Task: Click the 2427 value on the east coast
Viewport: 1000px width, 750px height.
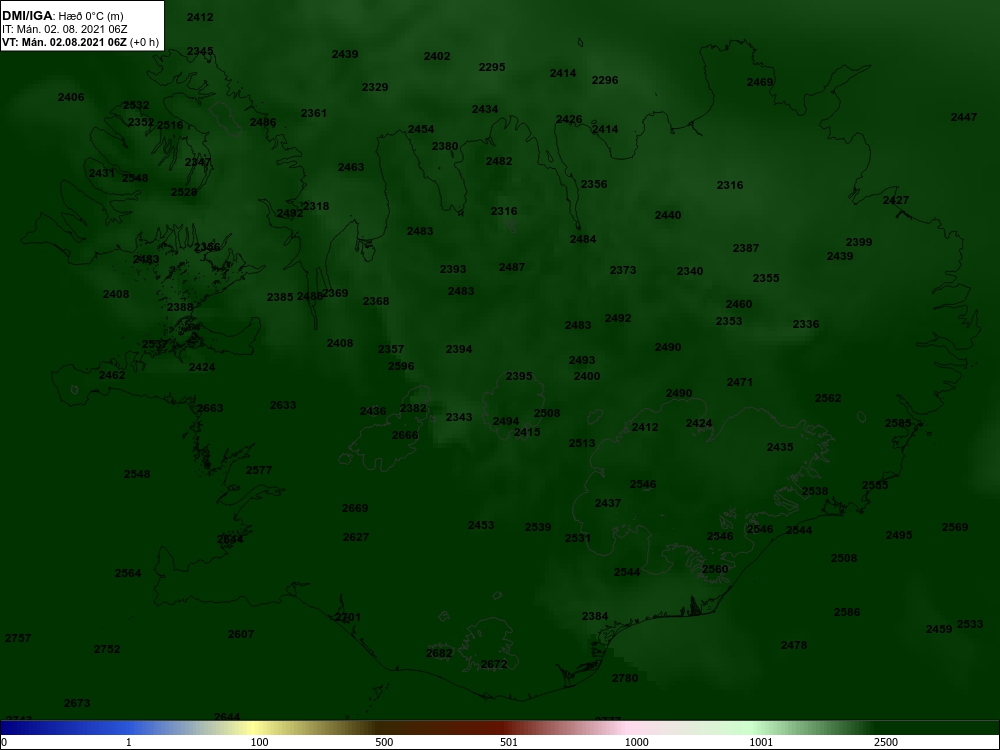Action: point(895,200)
